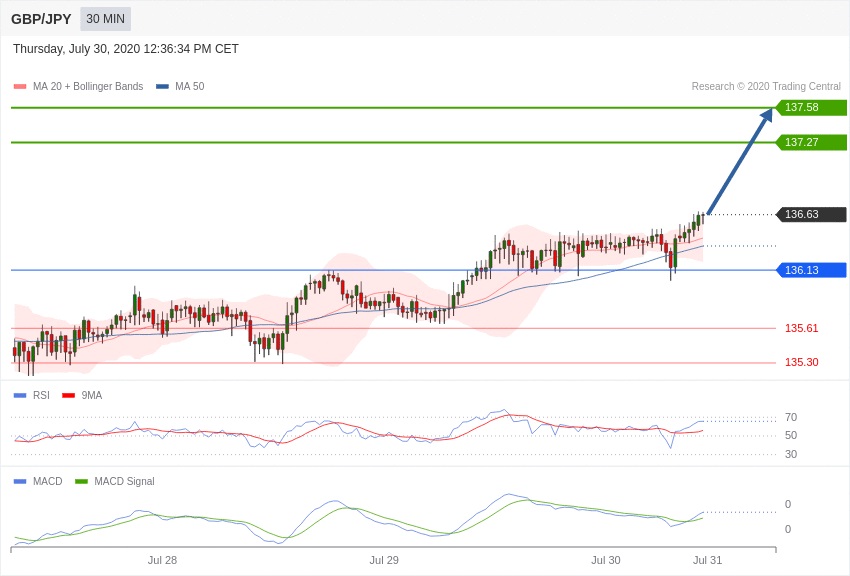Click the 30 MIN timeframe badge
Viewport: 850px width, 576px height.
click(105, 19)
